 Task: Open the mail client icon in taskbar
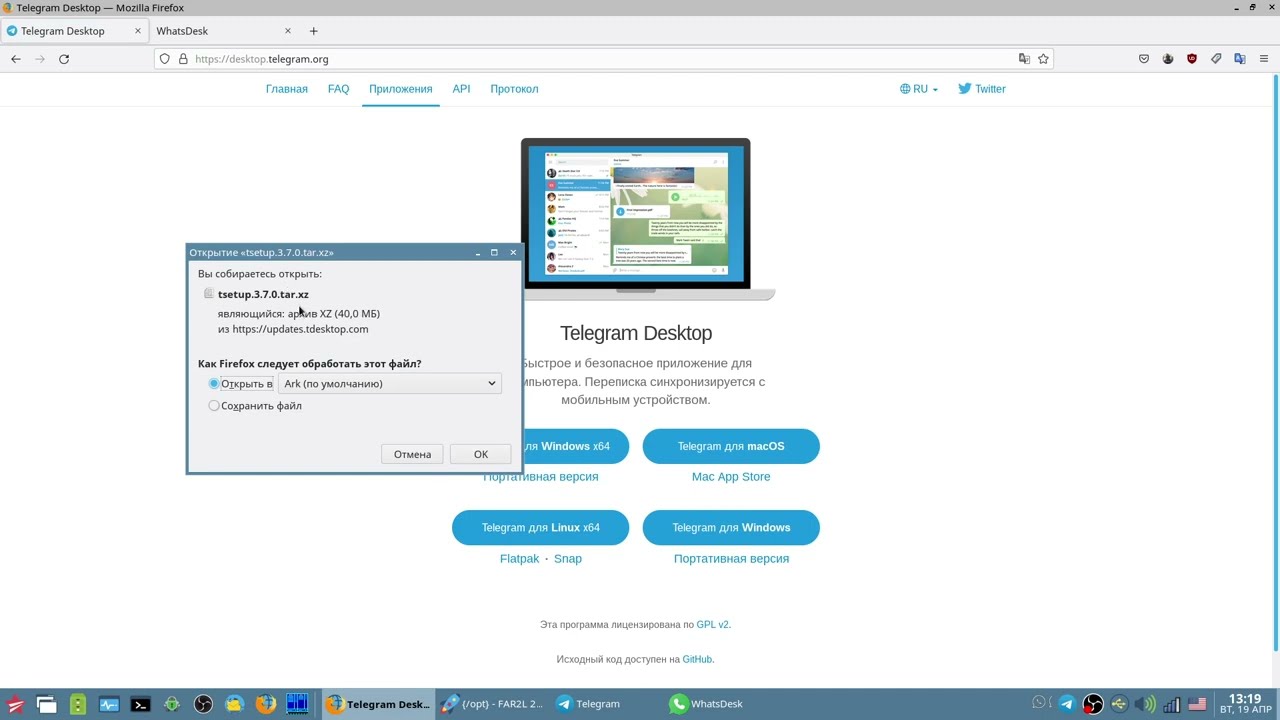pos(234,704)
